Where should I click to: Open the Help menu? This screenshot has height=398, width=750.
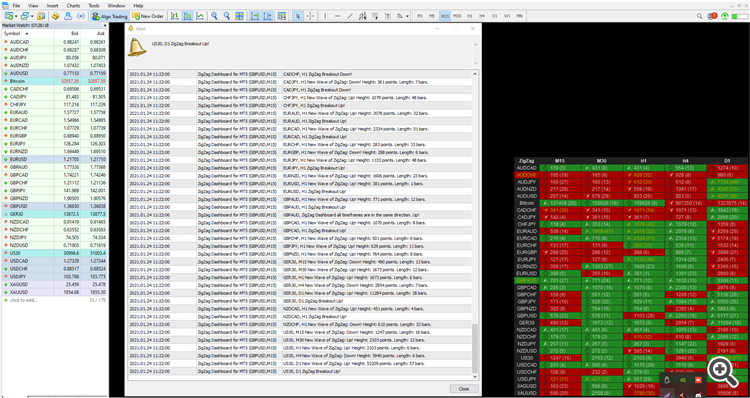pyautogui.click(x=138, y=6)
